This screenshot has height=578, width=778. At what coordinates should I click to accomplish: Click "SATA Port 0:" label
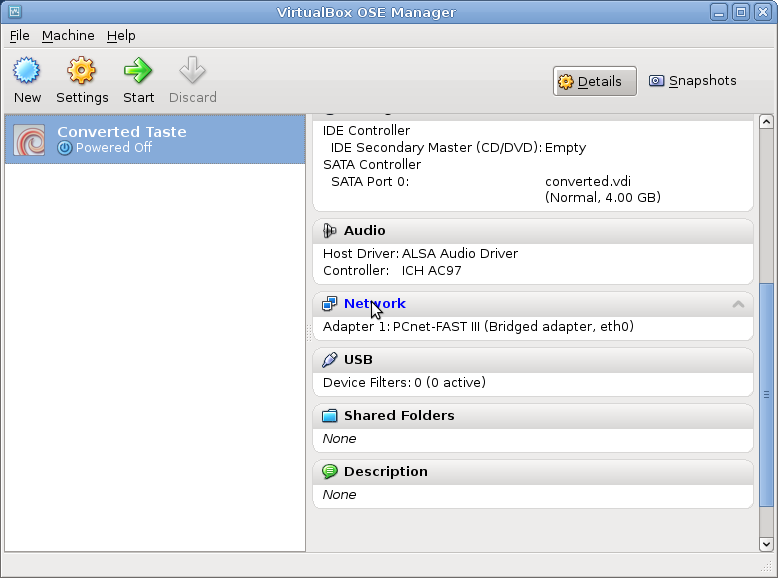click(370, 182)
